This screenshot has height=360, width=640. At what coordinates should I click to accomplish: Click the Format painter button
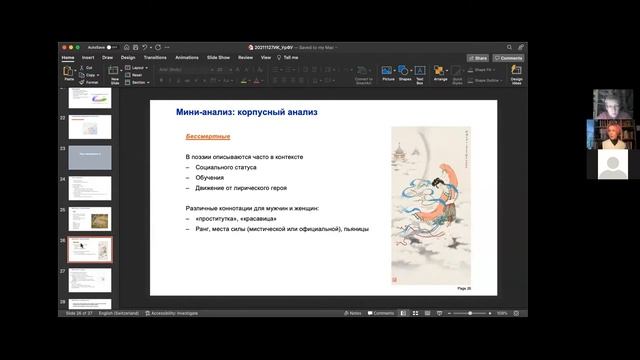click(x=89, y=82)
